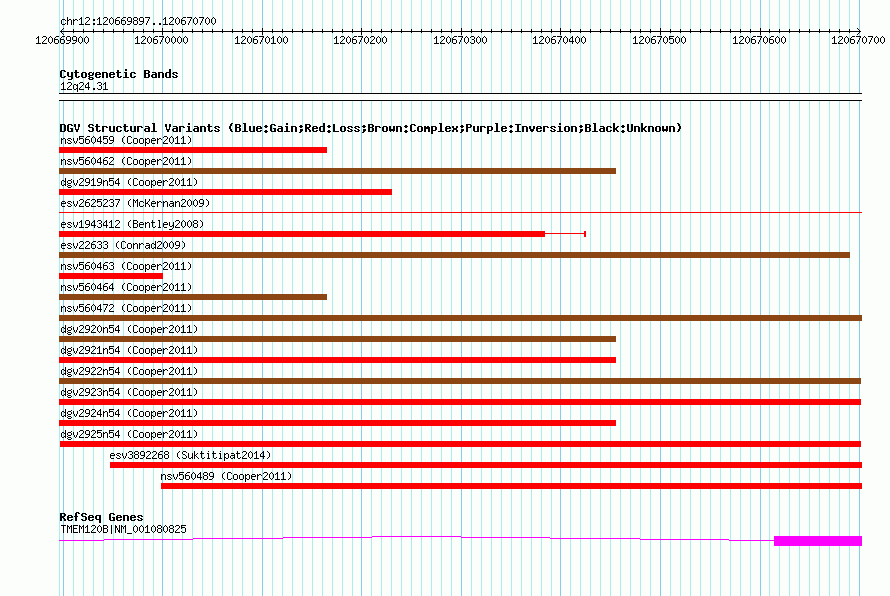Image resolution: width=890 pixels, height=596 pixels.
Task: Click ruler position 120670700
Action: [x=858, y=40]
